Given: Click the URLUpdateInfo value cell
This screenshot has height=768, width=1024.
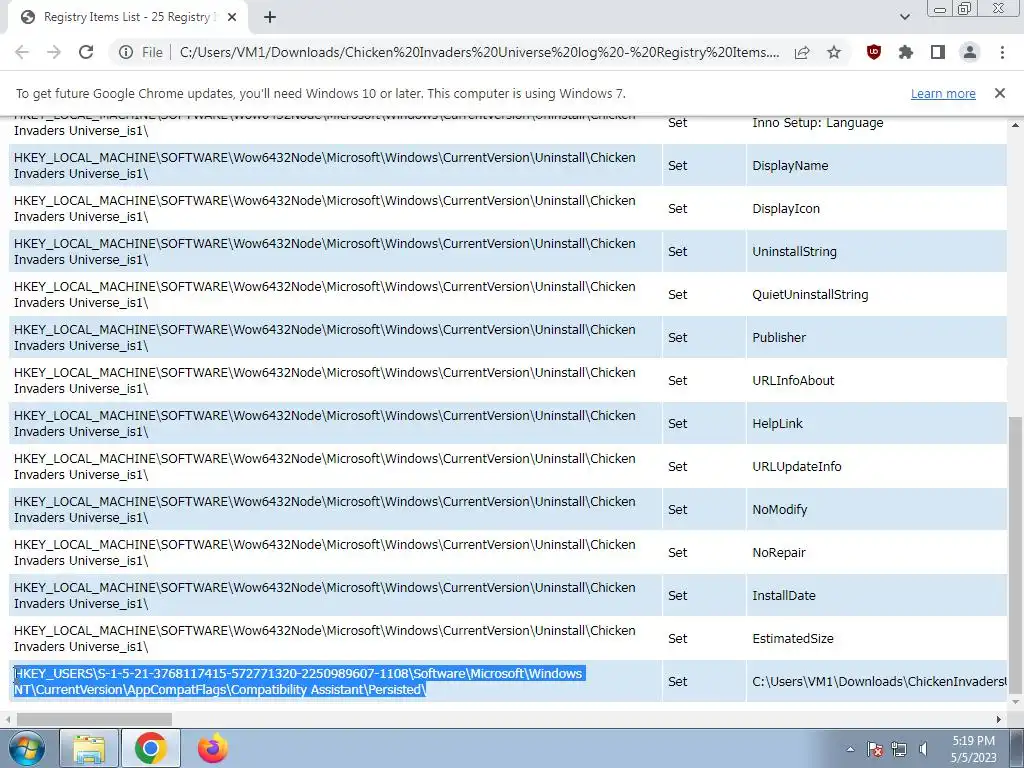Looking at the screenshot, I should click(876, 466).
